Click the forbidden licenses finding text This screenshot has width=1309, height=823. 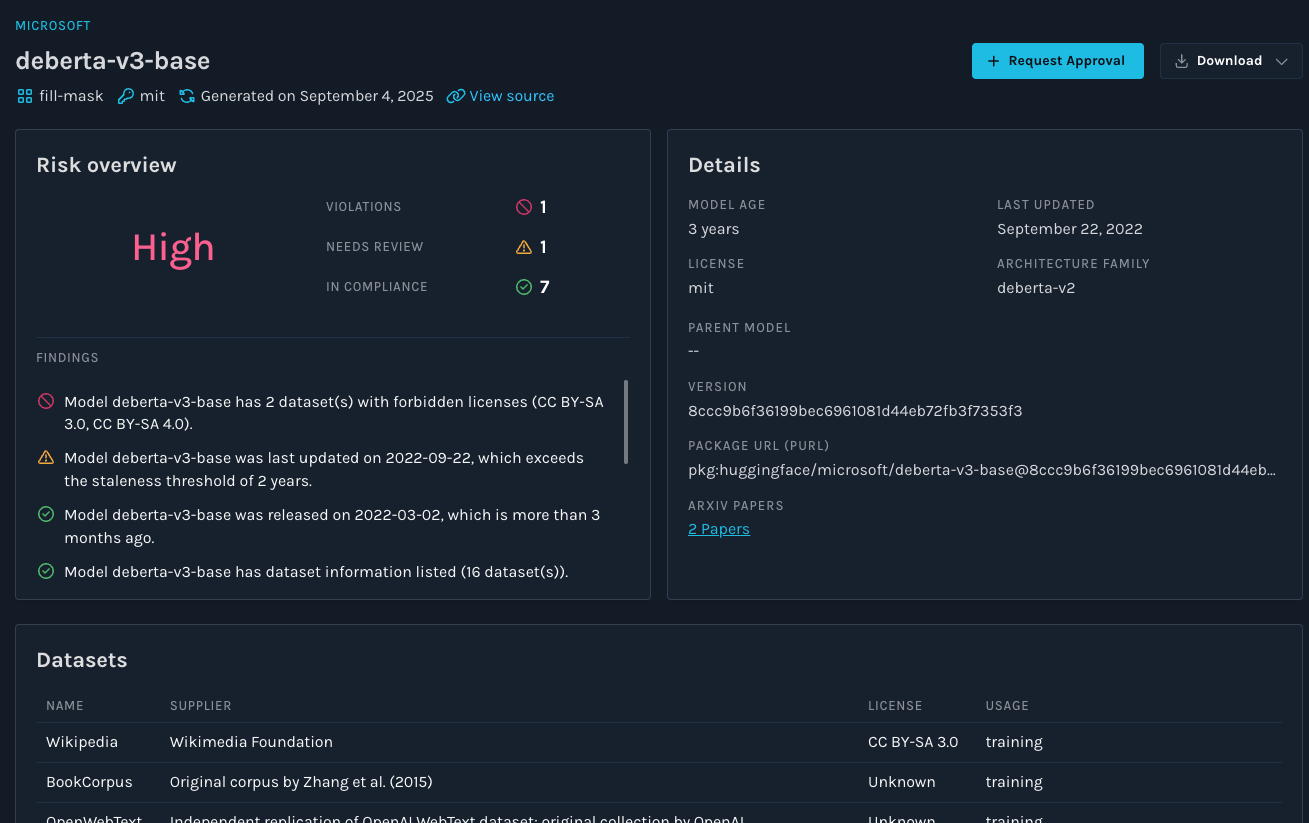pos(334,413)
